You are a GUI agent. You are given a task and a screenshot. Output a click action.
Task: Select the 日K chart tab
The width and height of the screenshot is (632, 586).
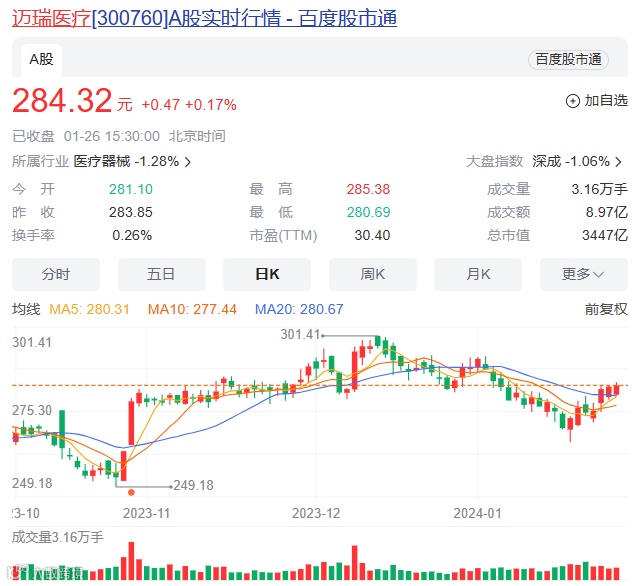267,274
